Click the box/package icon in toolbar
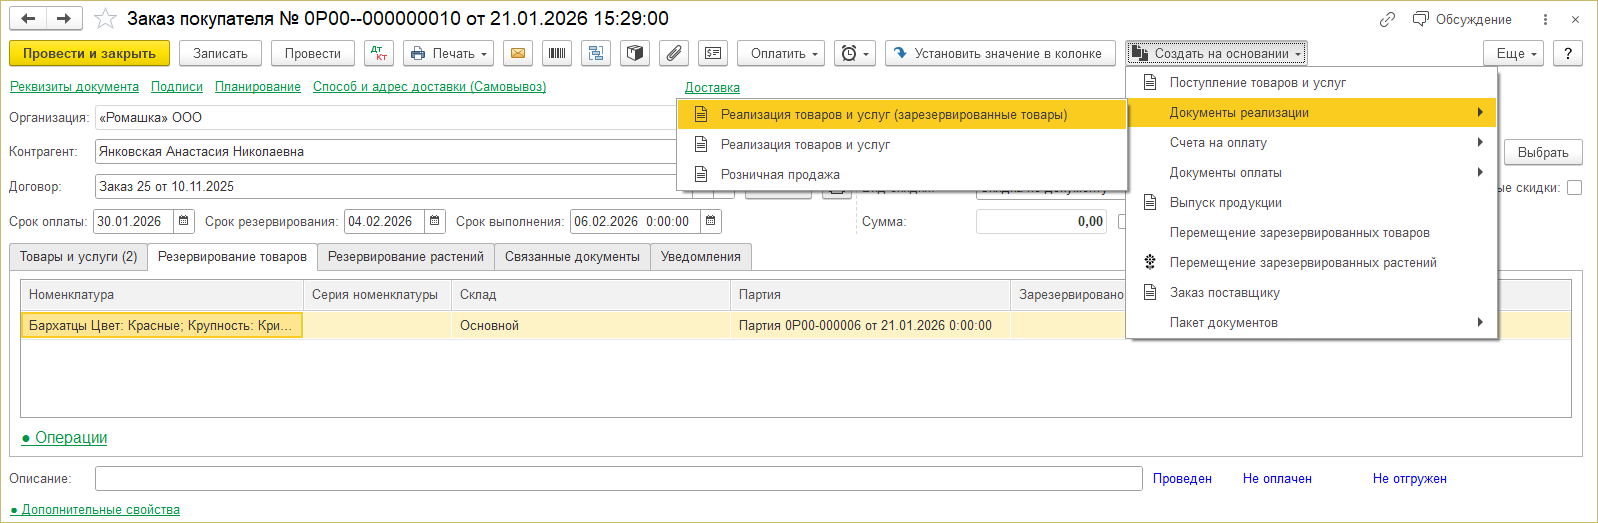The image size is (1598, 523). 635,53
